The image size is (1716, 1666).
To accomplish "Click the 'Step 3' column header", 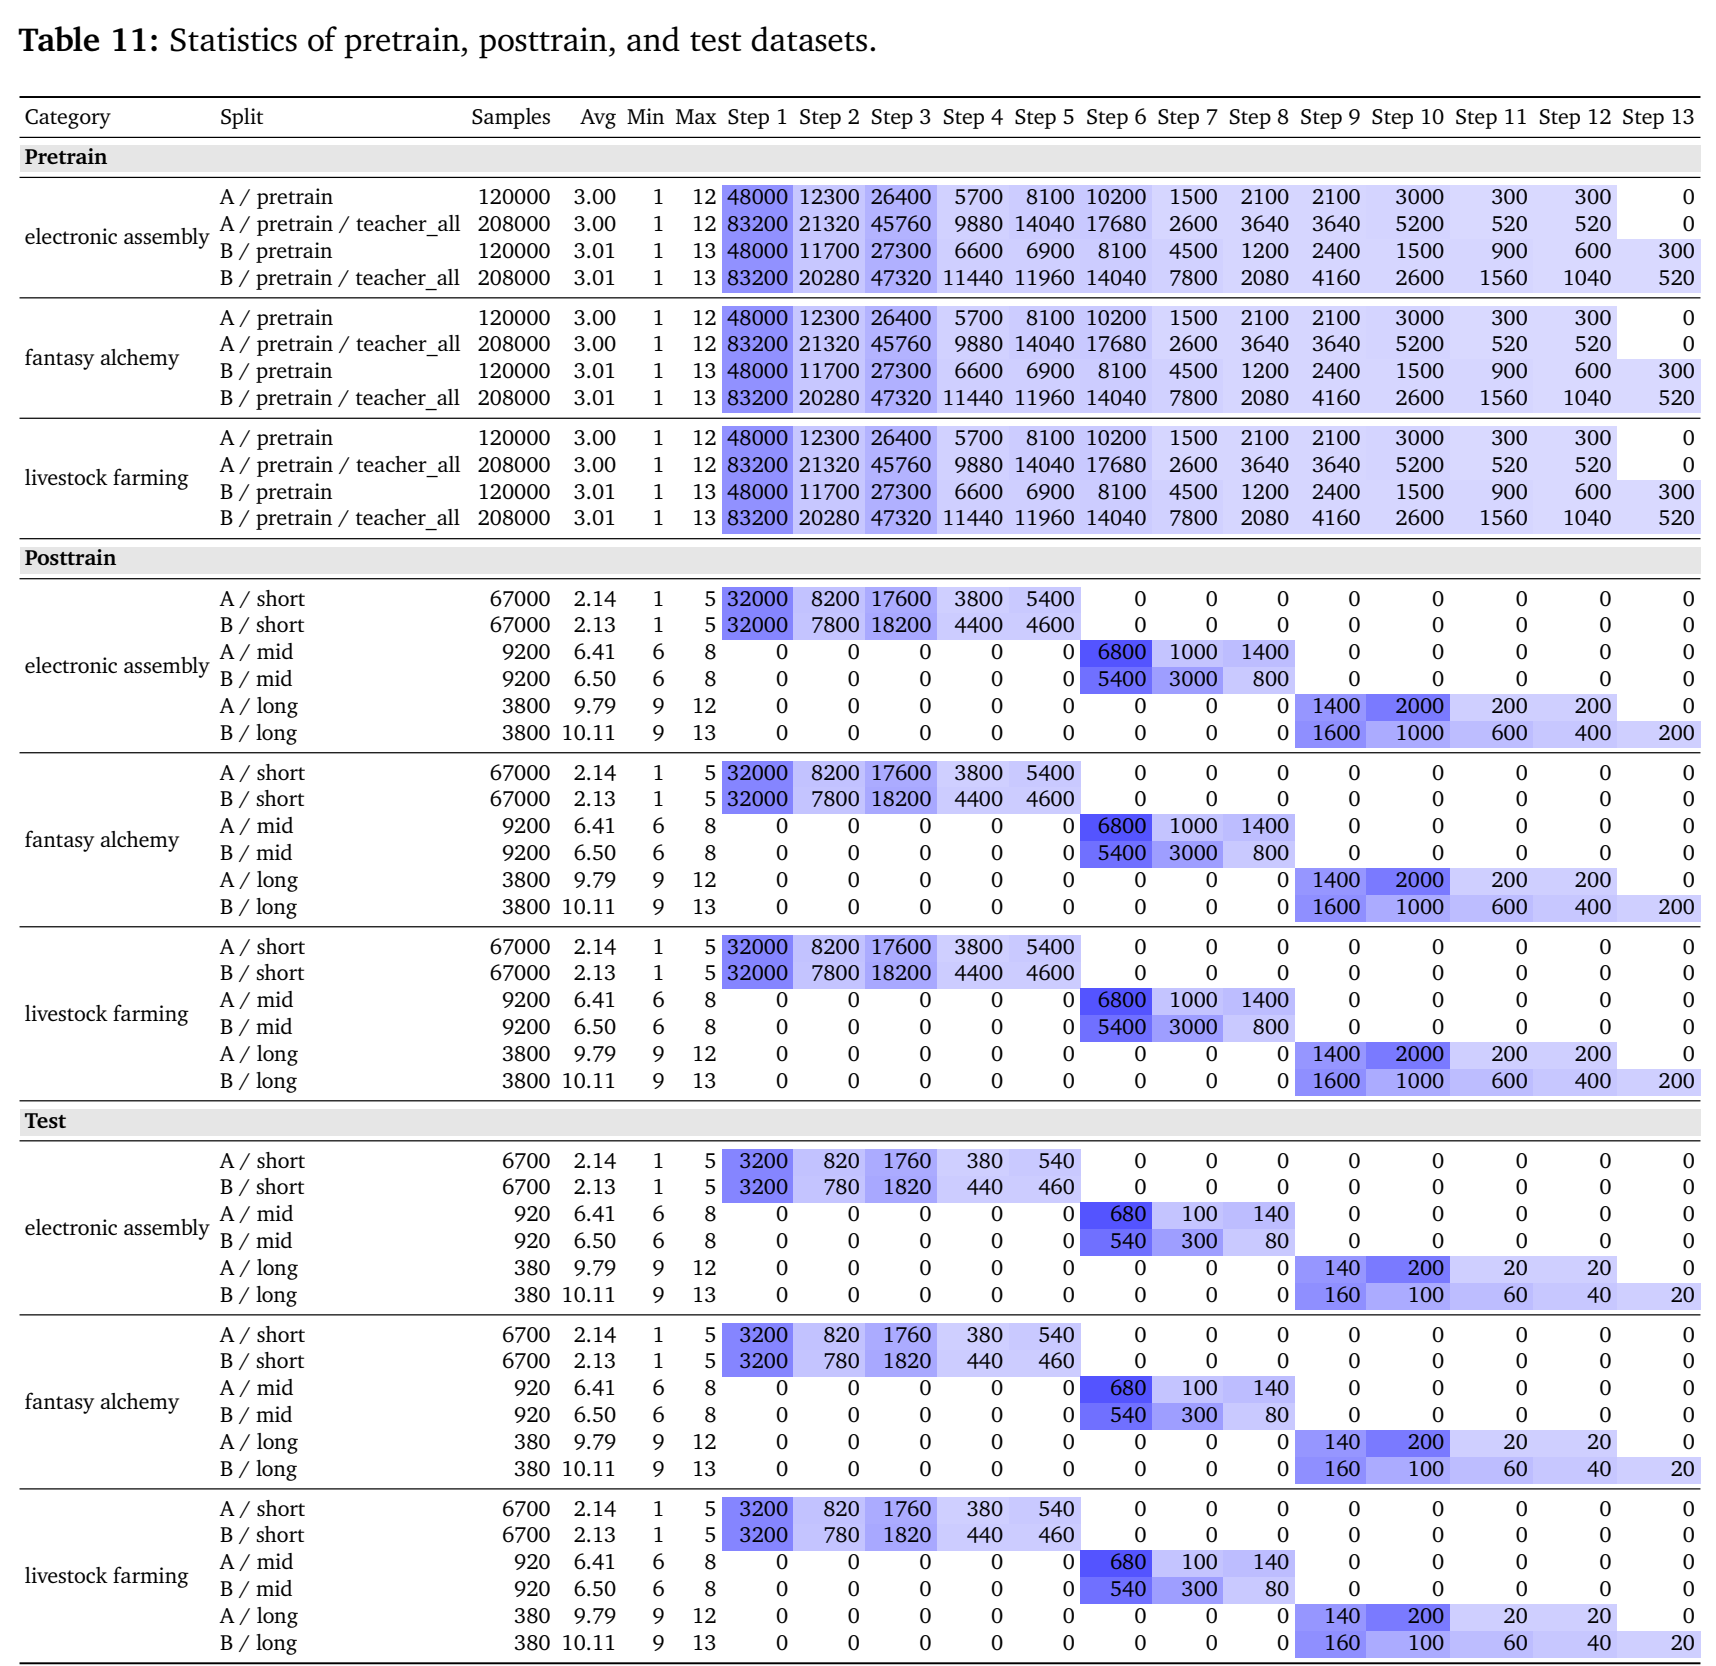I will coord(901,117).
